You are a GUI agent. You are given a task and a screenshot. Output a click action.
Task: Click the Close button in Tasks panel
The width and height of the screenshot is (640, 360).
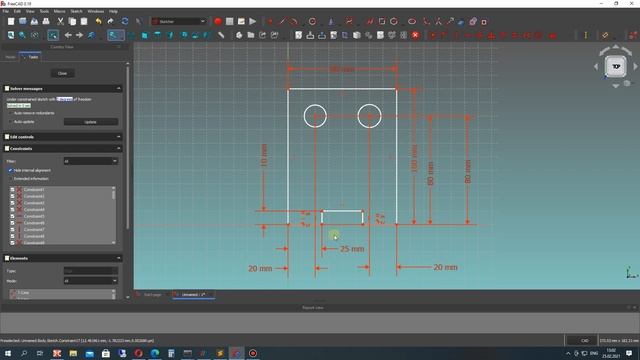point(62,73)
